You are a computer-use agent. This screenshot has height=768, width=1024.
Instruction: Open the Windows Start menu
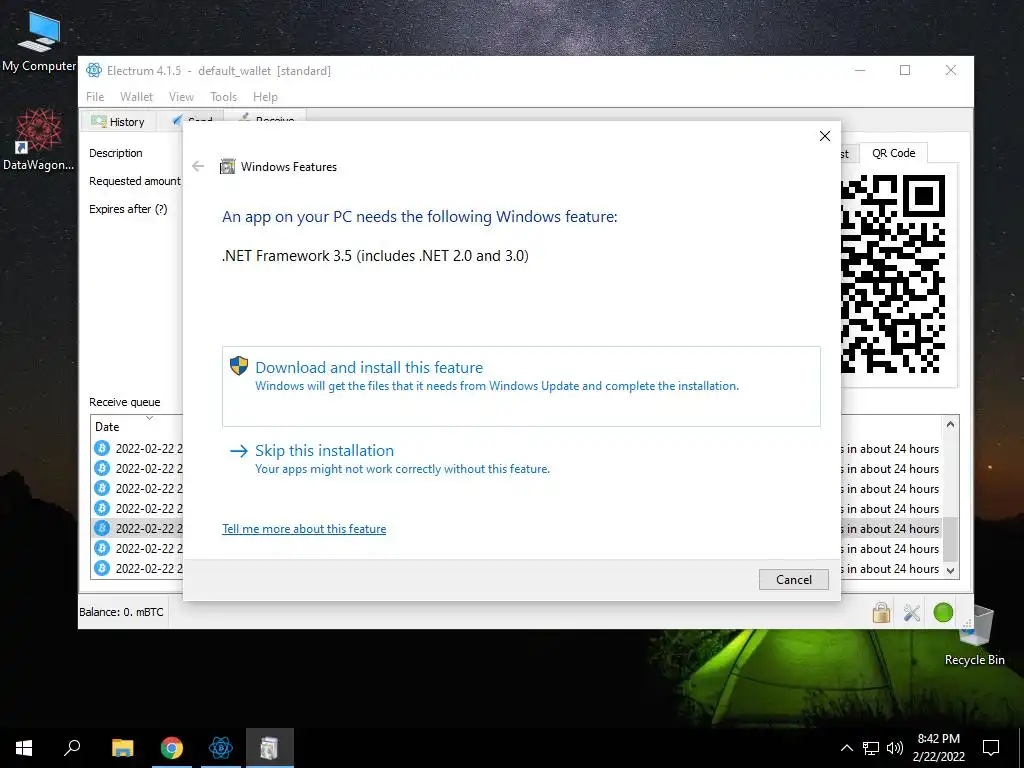(24, 748)
